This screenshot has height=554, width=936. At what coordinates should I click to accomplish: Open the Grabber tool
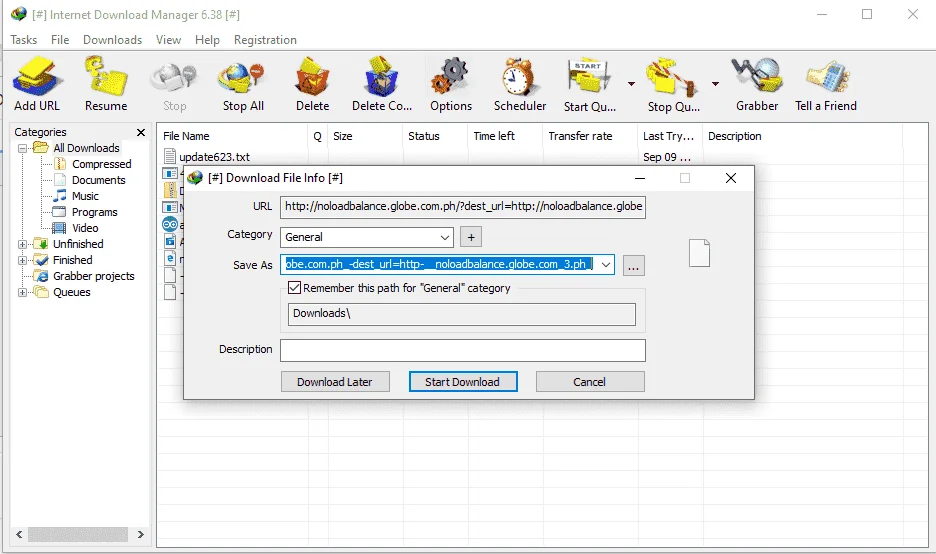point(756,76)
